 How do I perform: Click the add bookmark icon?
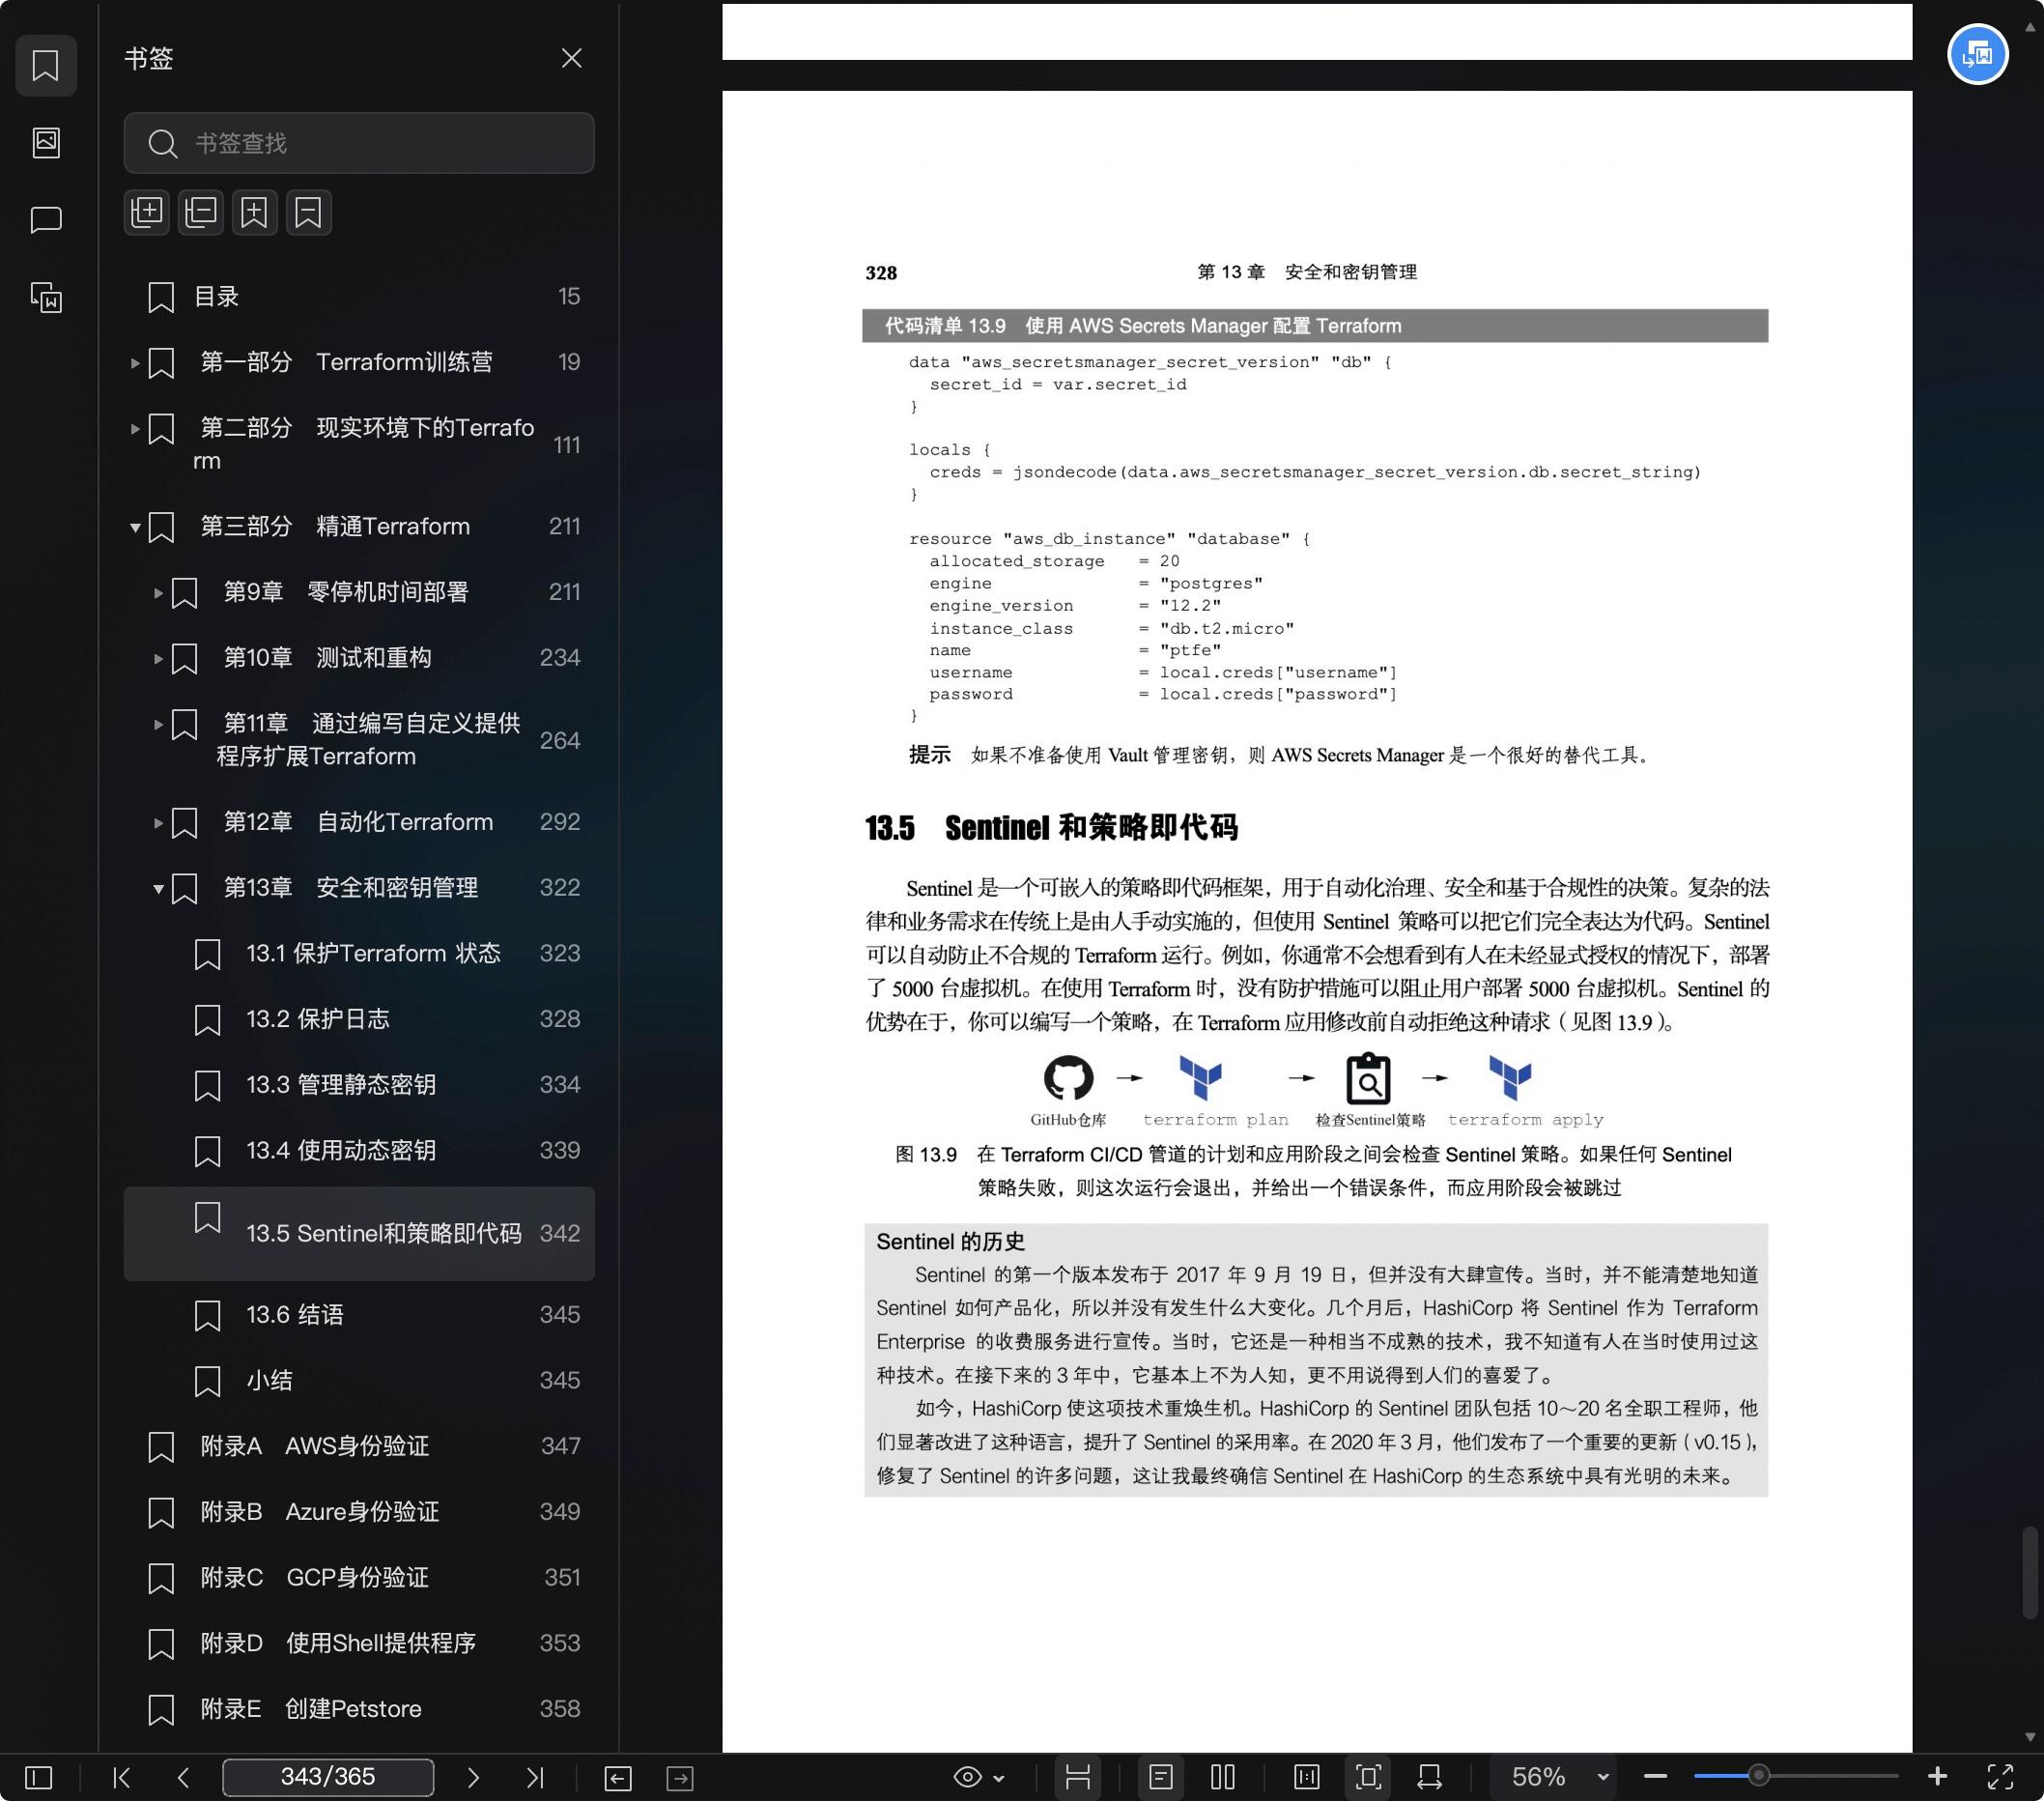click(x=255, y=212)
